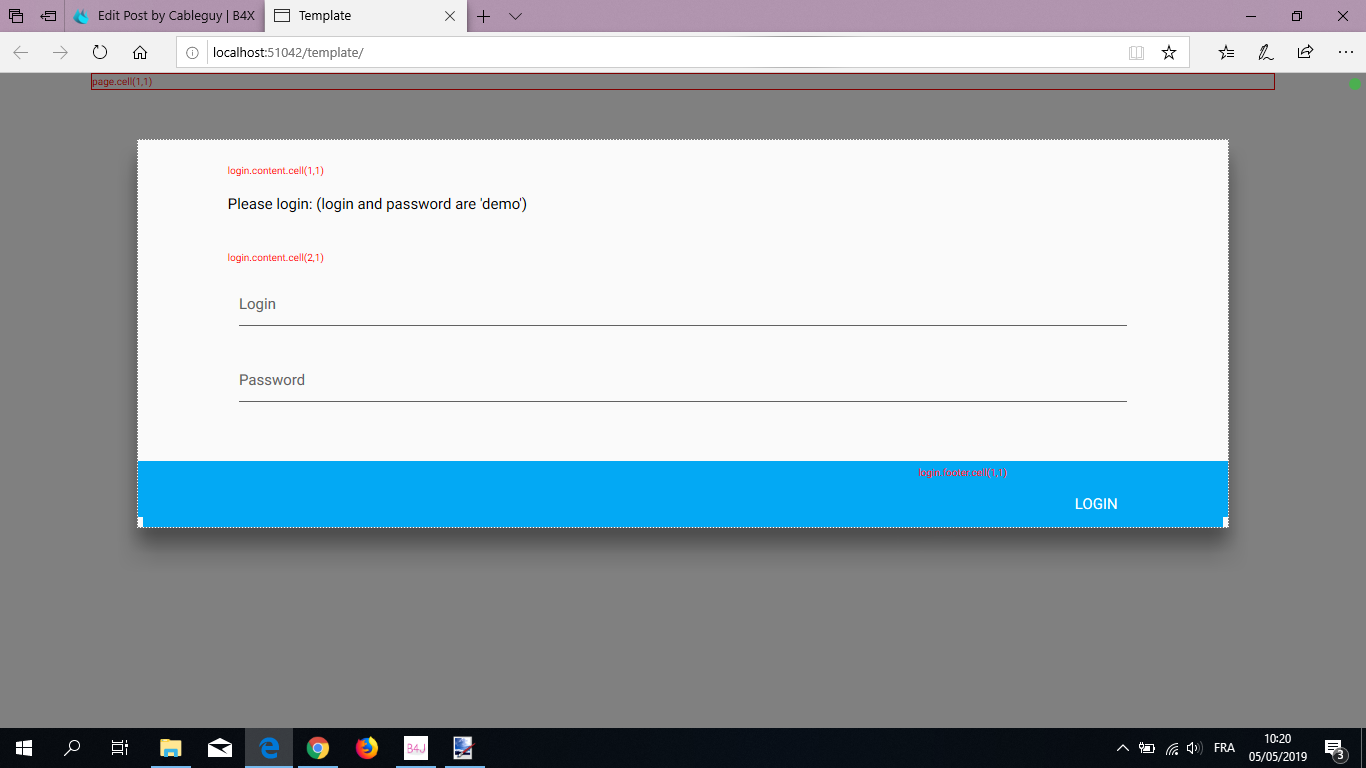Screen dimensions: 1366x768
Task: Open the app right of B4J
Action: pos(463,748)
